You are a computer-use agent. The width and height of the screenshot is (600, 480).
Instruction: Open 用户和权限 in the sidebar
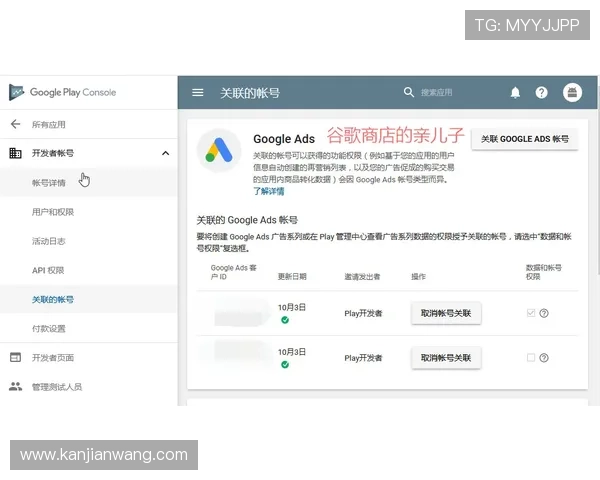53,212
